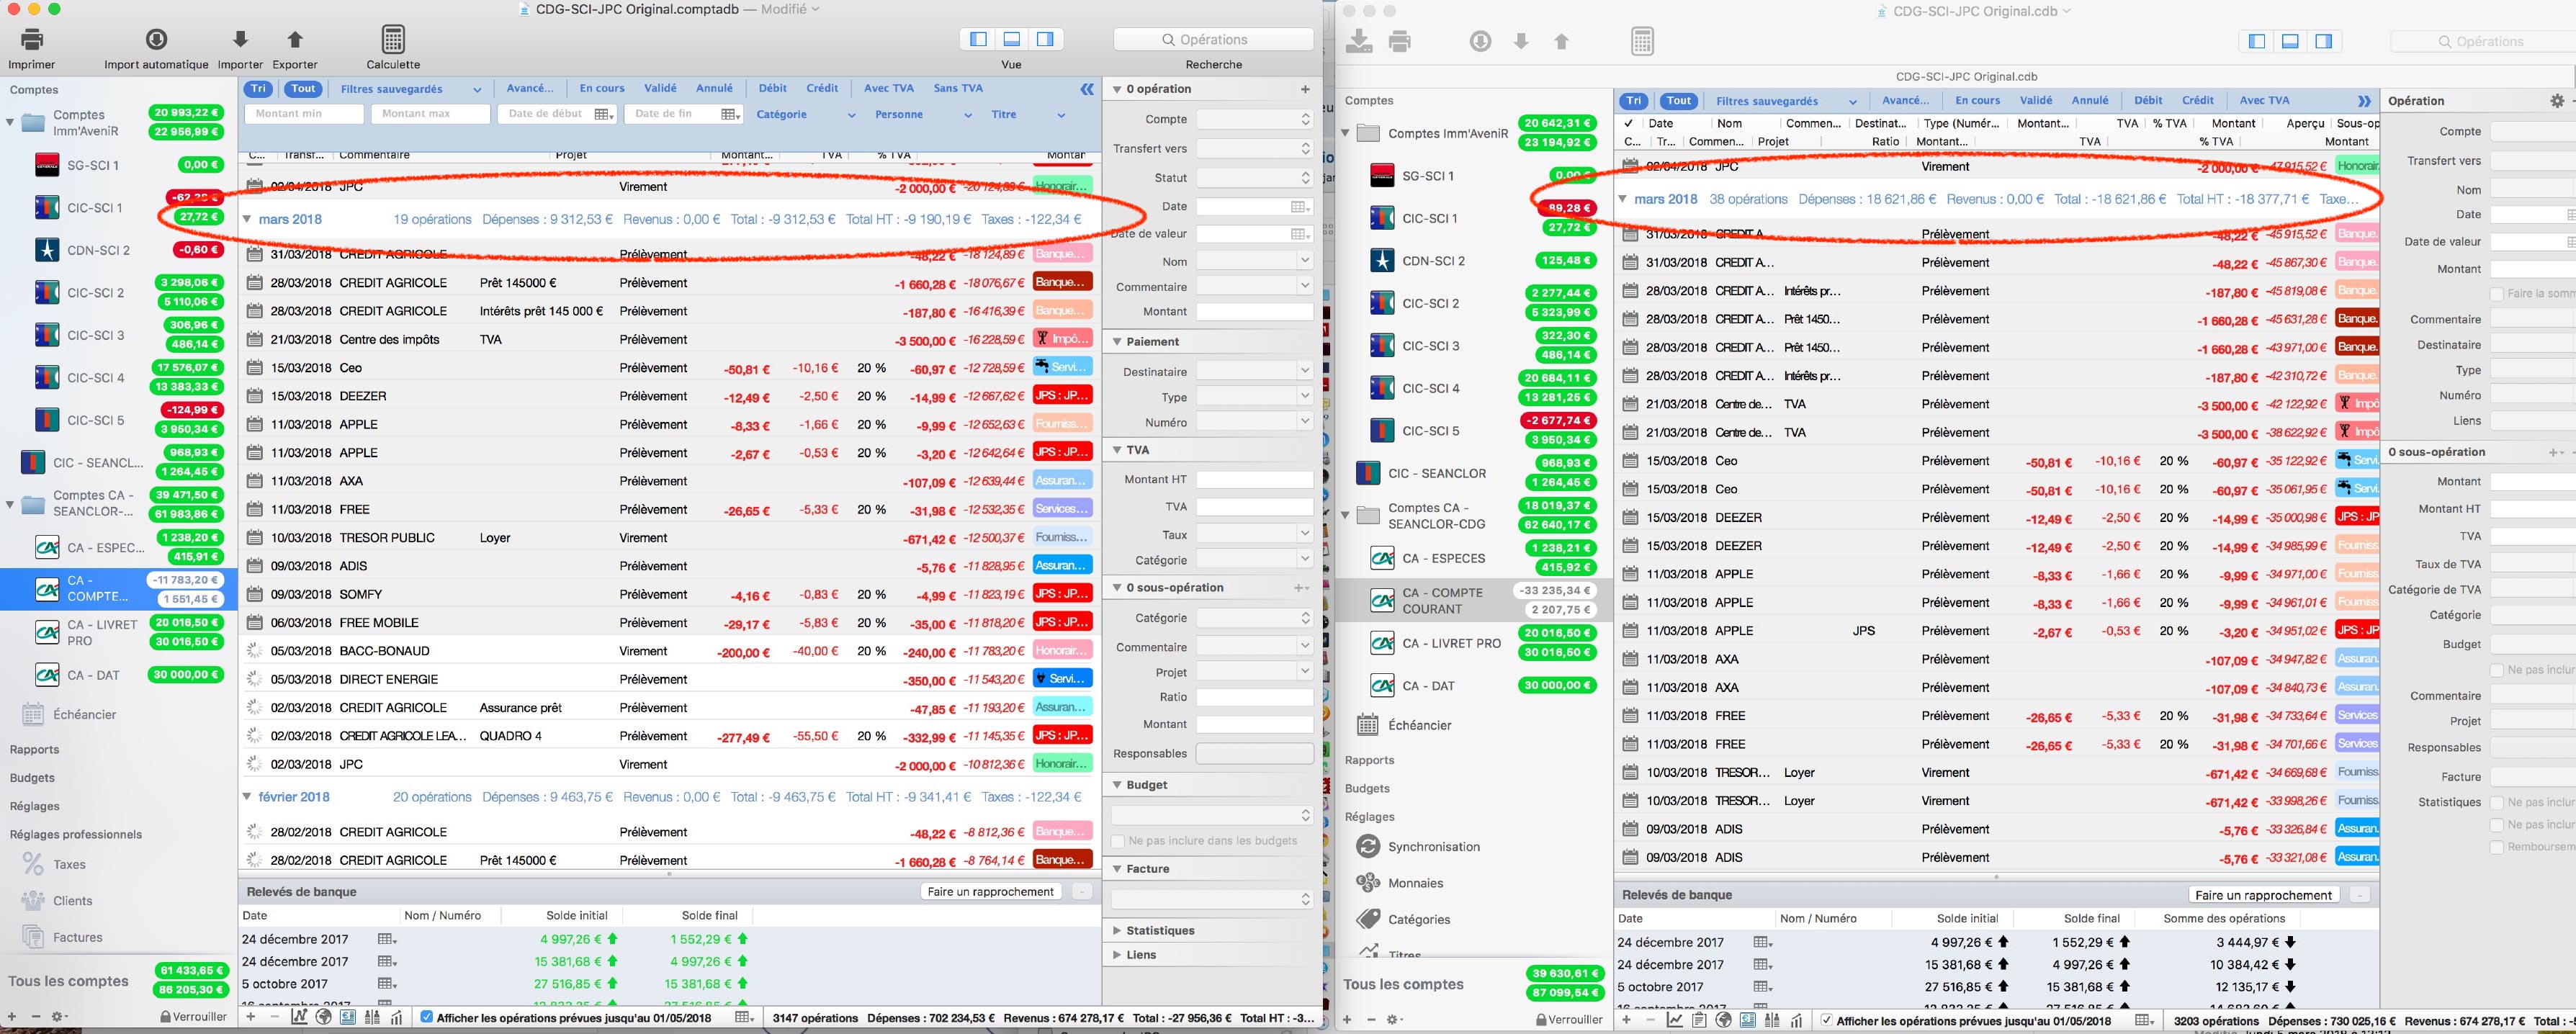The width and height of the screenshot is (2576, 1034).
Task: Click globe icon in right window bottom bar
Action: 1723,1021
